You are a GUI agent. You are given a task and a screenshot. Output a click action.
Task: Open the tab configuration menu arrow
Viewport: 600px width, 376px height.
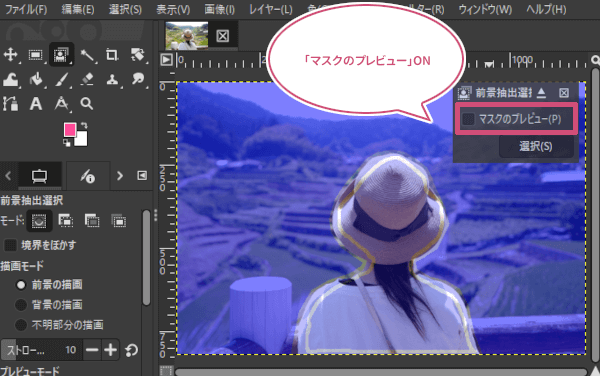tap(142, 175)
